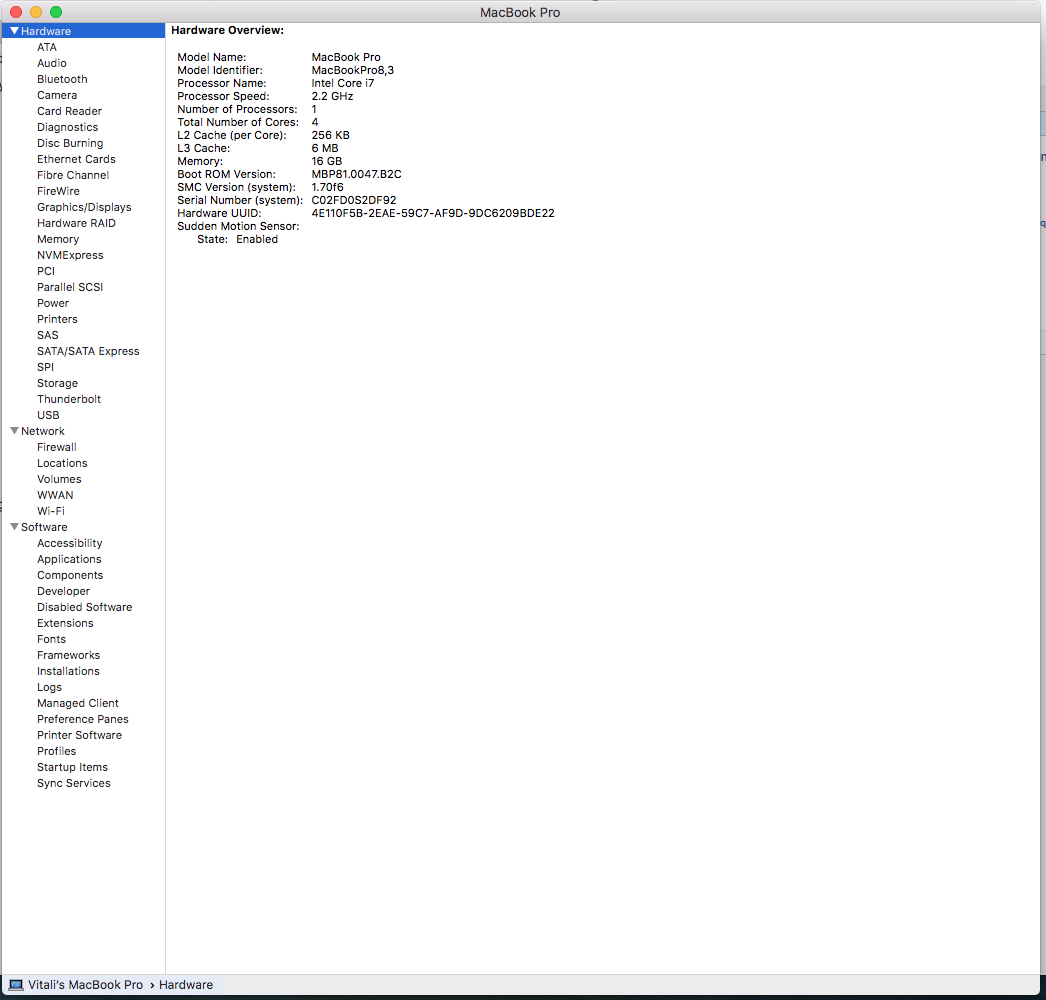Select Printers under Hardware
This screenshot has height=1000, width=1046.
57,319
